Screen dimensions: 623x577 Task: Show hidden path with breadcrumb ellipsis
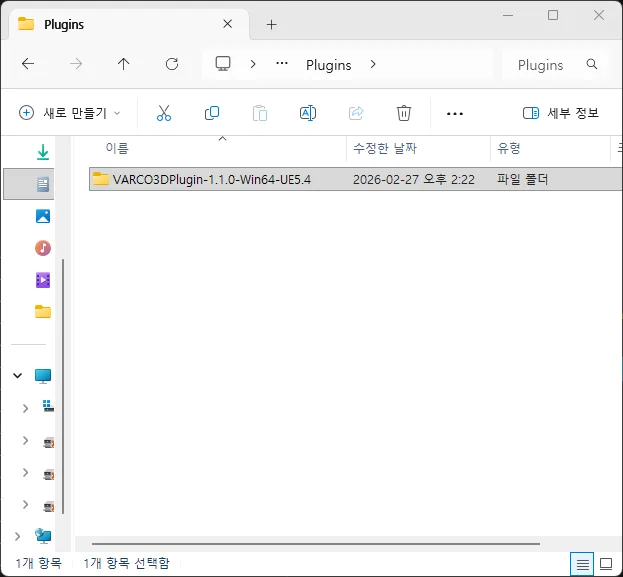[x=282, y=64]
